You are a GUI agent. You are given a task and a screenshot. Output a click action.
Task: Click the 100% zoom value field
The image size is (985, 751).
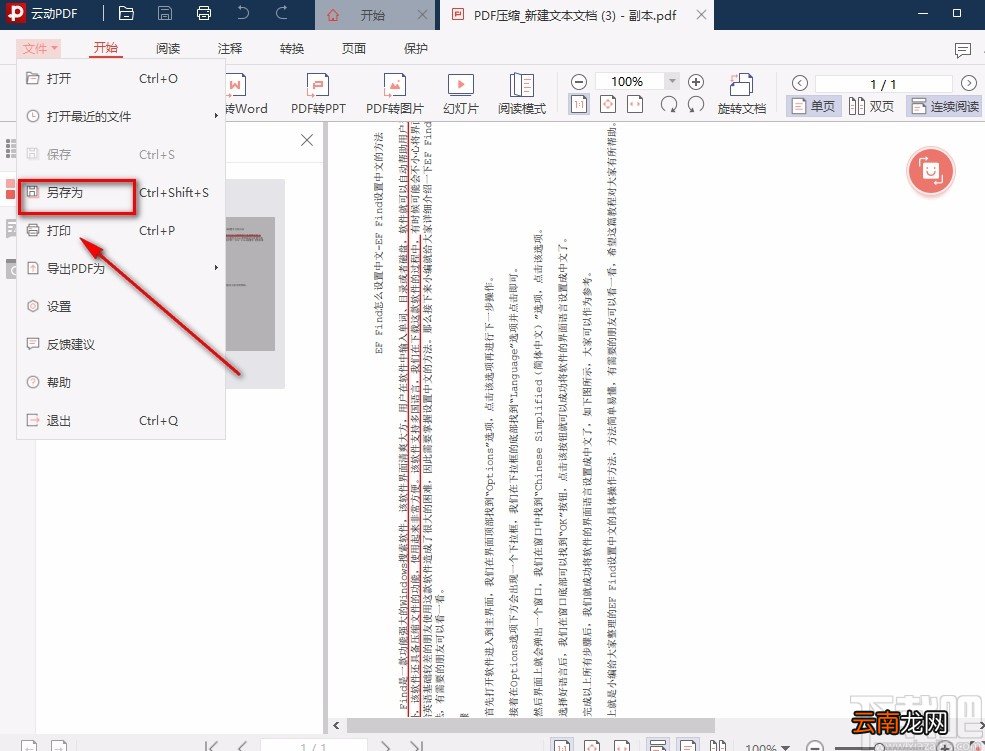628,81
